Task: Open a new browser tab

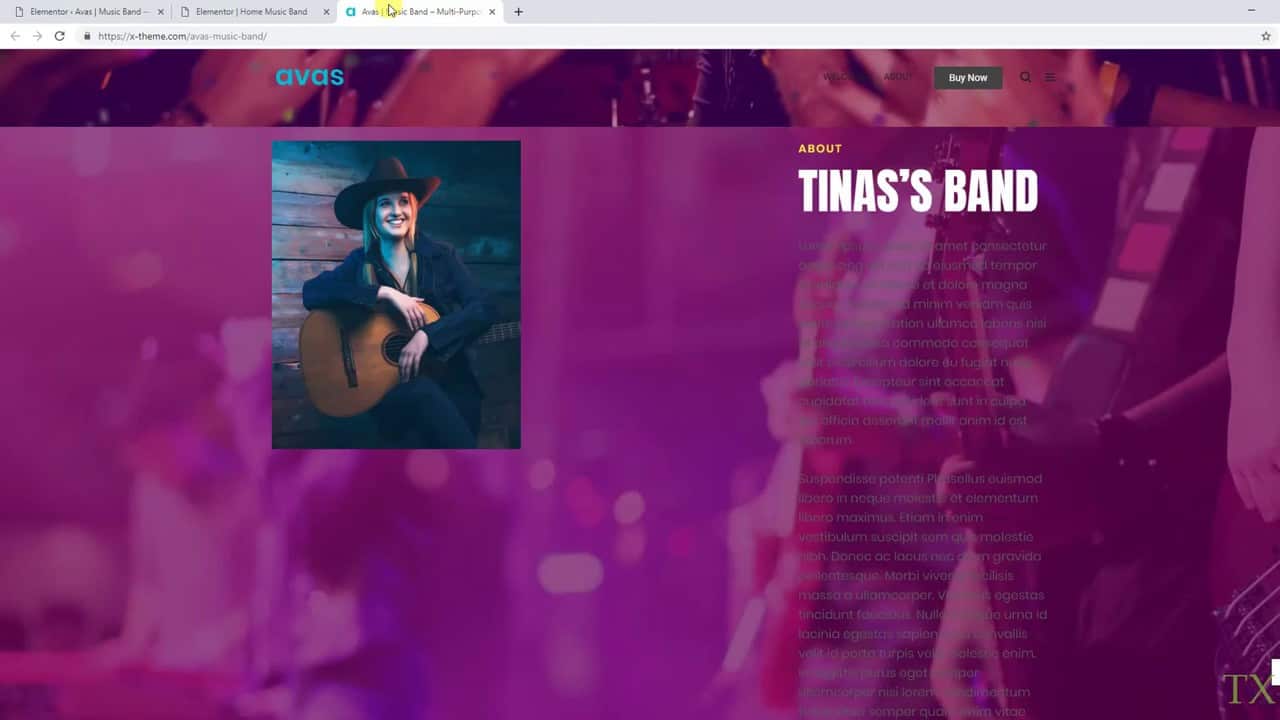Action: pos(518,12)
